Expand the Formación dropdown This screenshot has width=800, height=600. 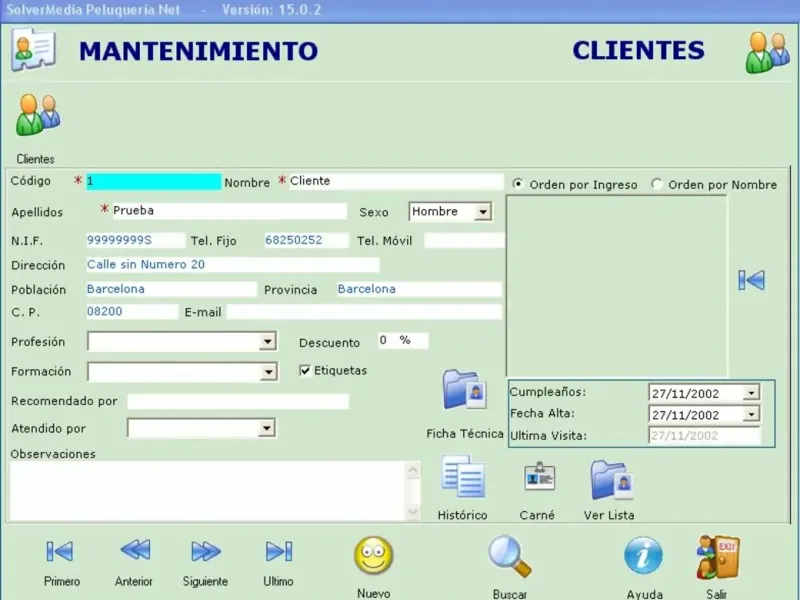[x=268, y=372]
